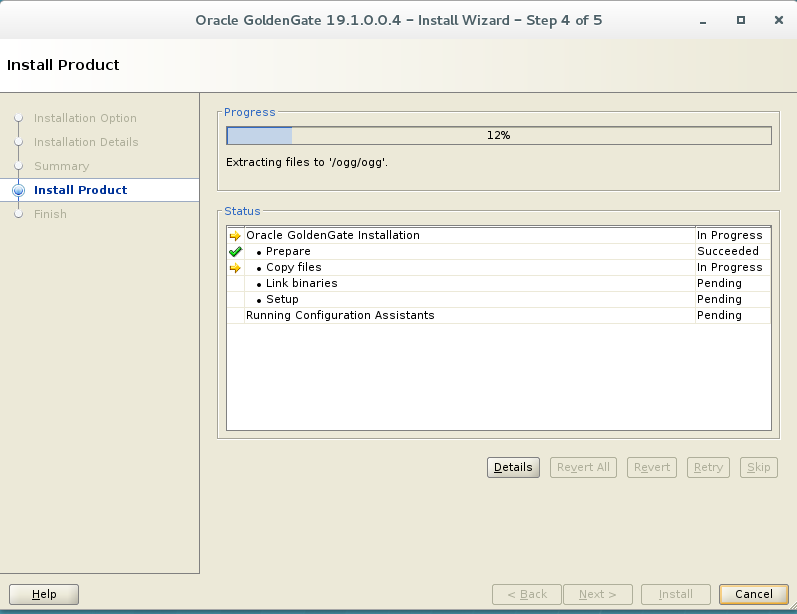Click the Retry button
The image size is (797, 614).
708,467
